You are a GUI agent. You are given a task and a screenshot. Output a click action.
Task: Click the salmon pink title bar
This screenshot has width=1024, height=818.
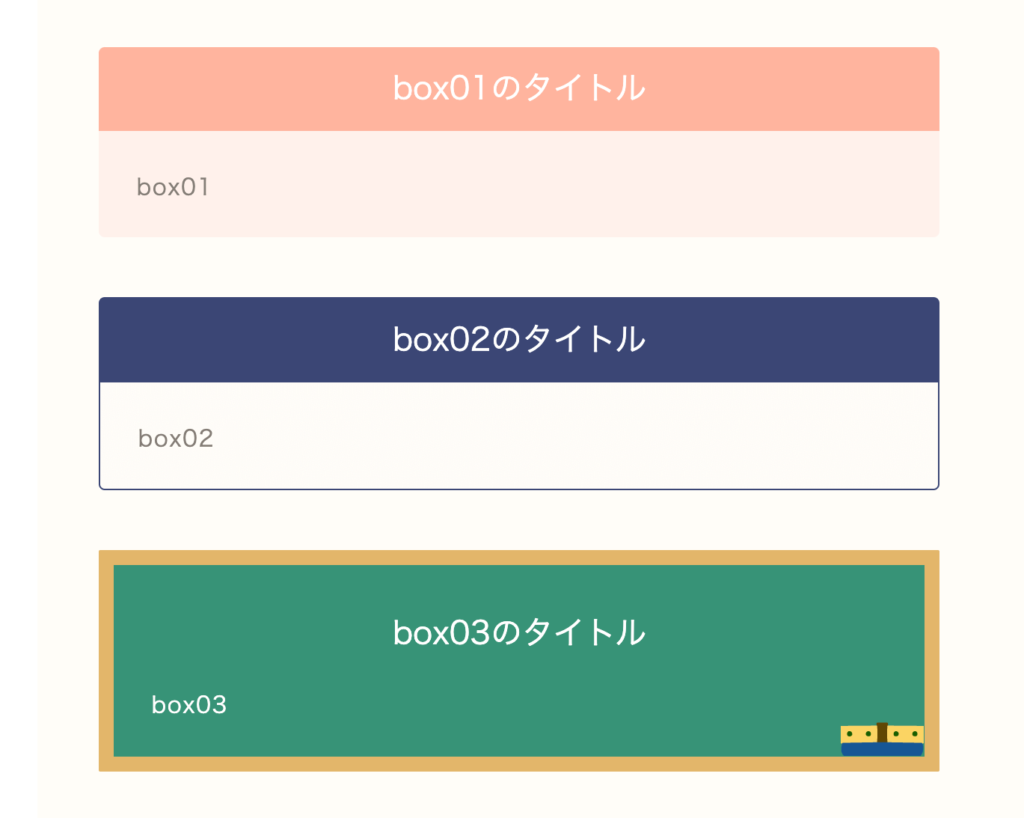[519, 89]
